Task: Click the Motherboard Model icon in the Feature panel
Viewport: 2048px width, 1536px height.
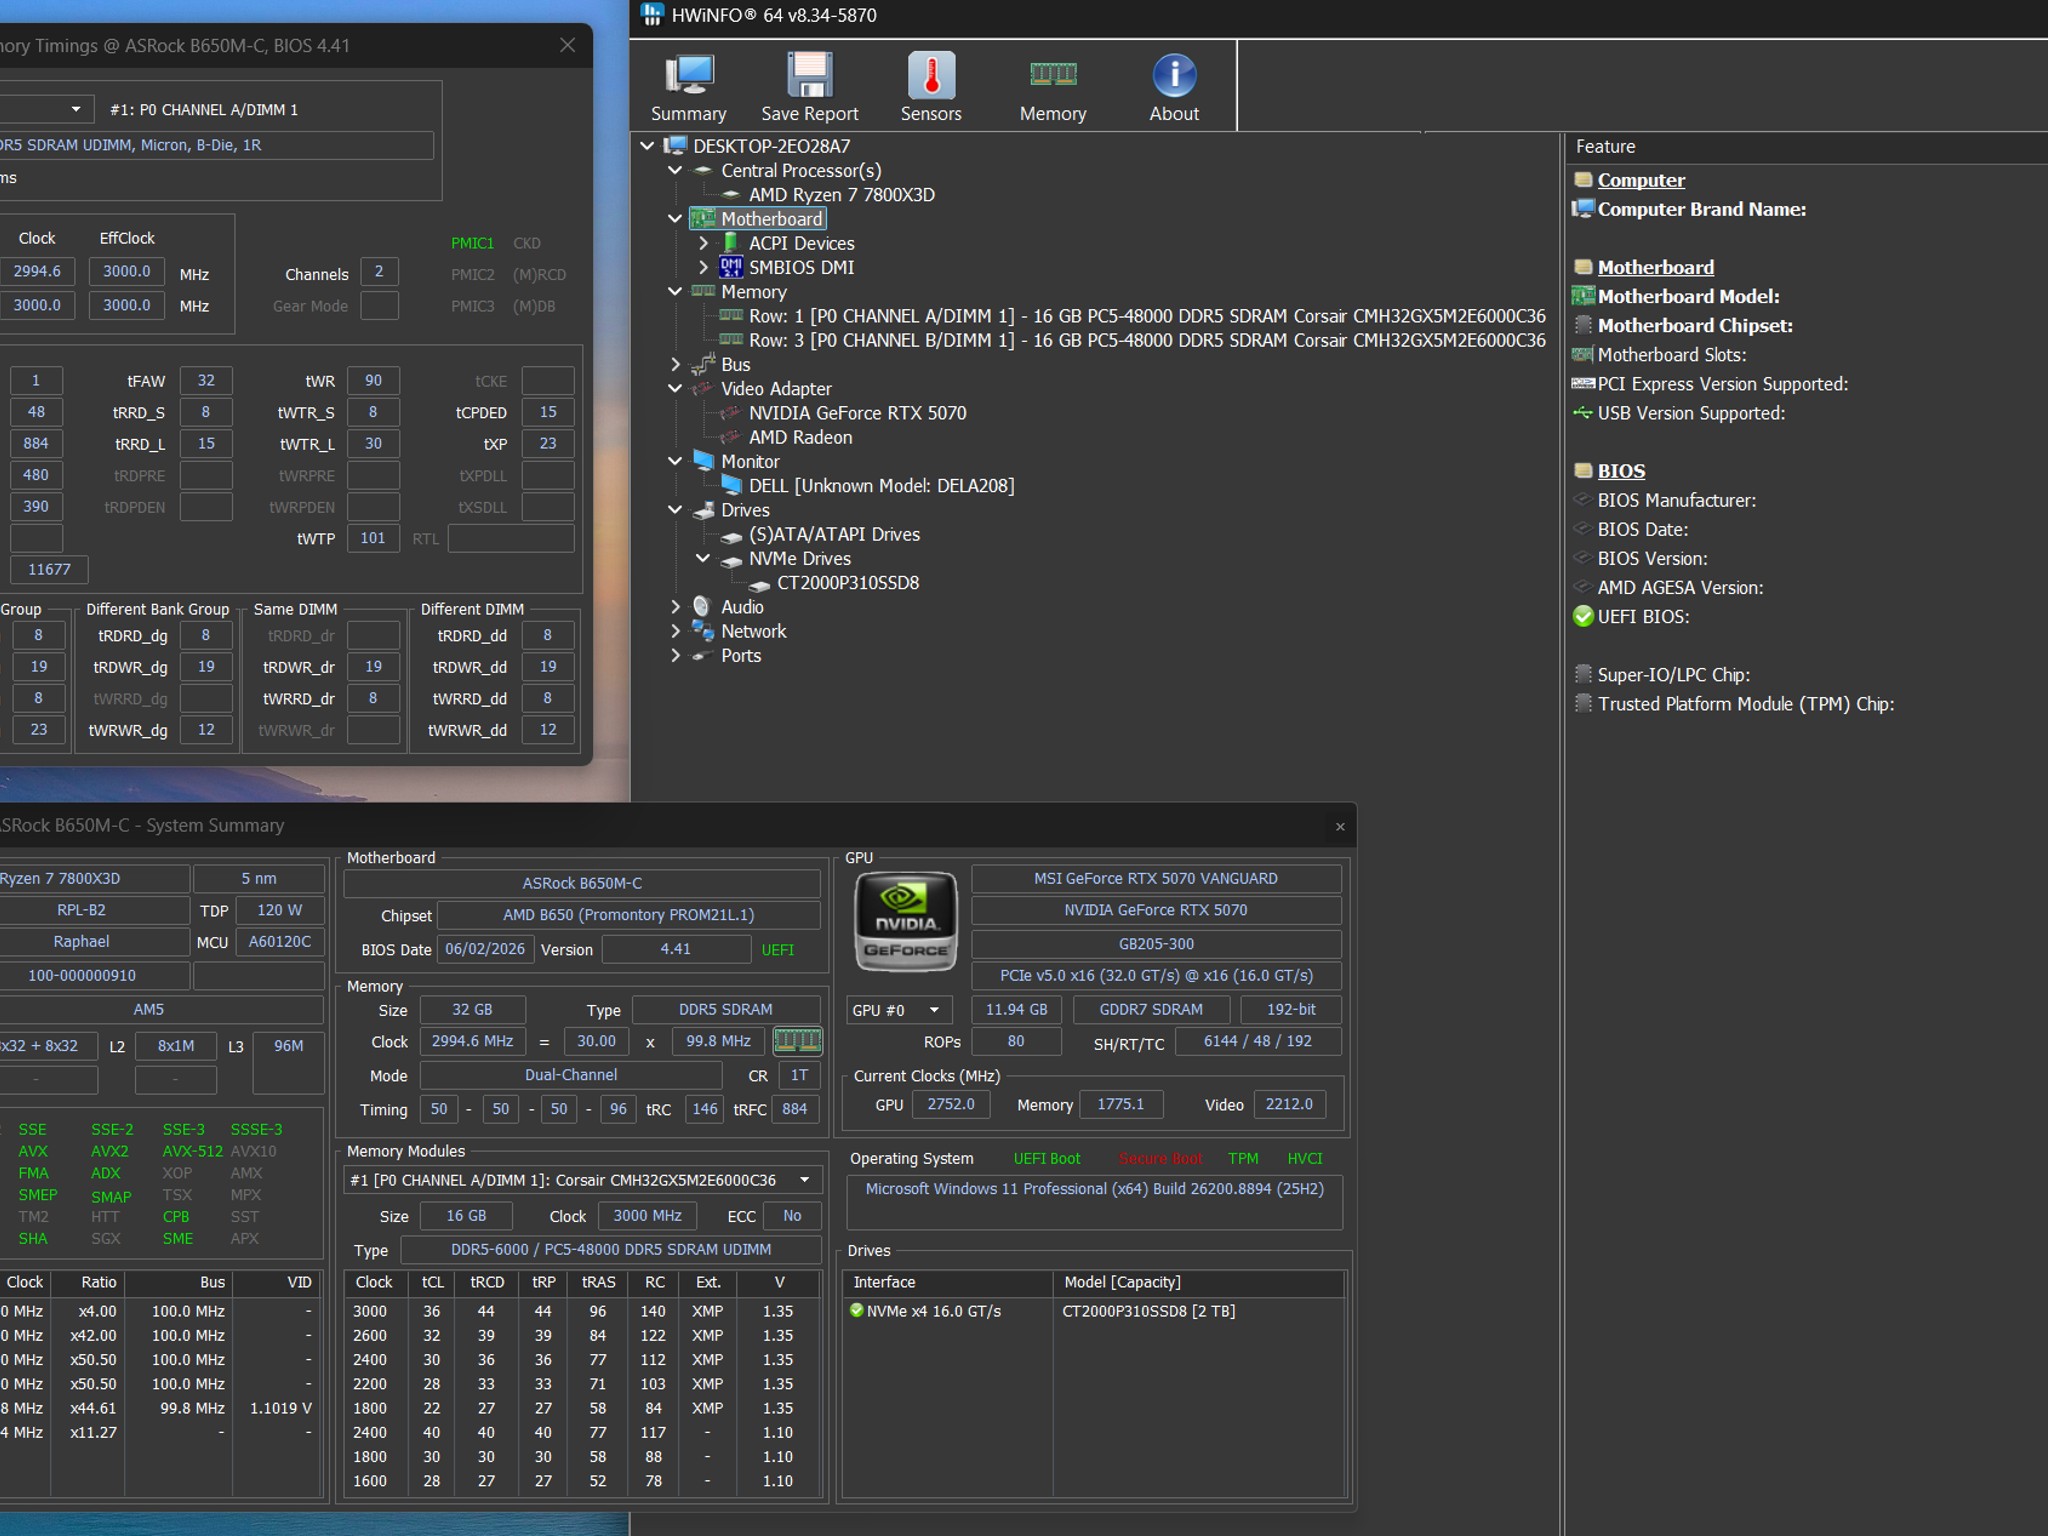Action: (1583, 296)
